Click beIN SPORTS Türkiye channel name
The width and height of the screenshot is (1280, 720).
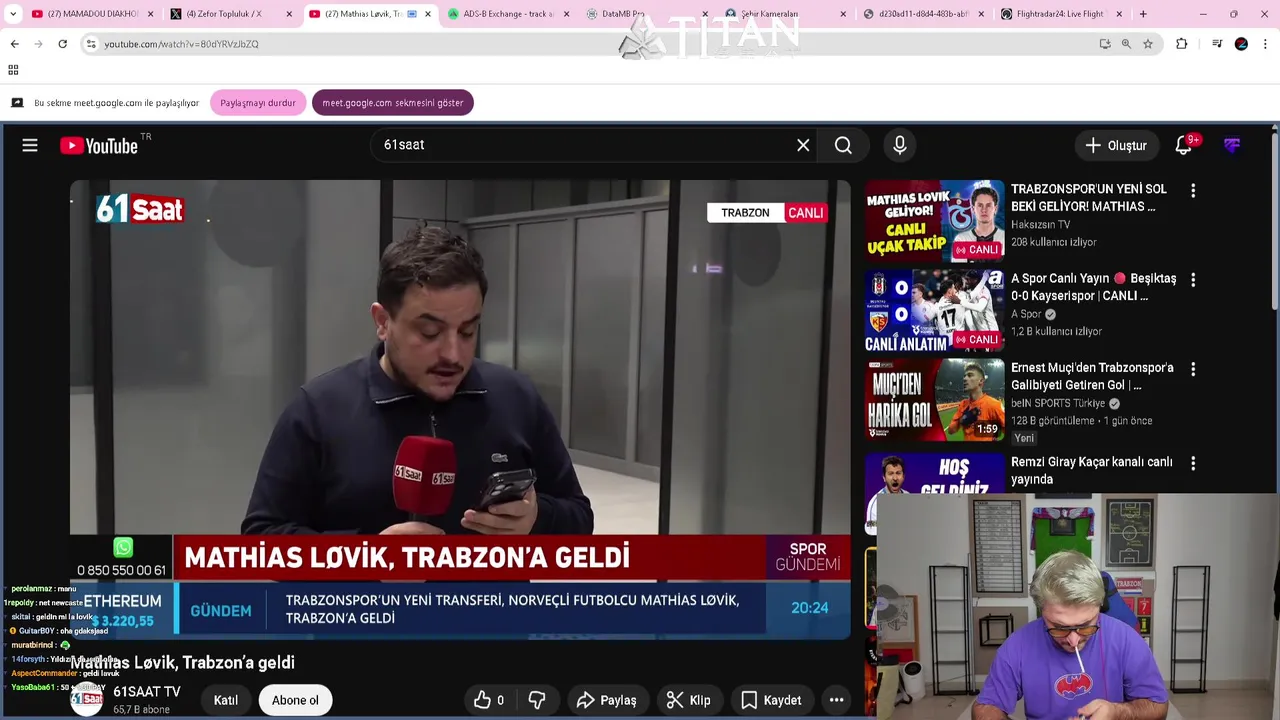point(1058,403)
